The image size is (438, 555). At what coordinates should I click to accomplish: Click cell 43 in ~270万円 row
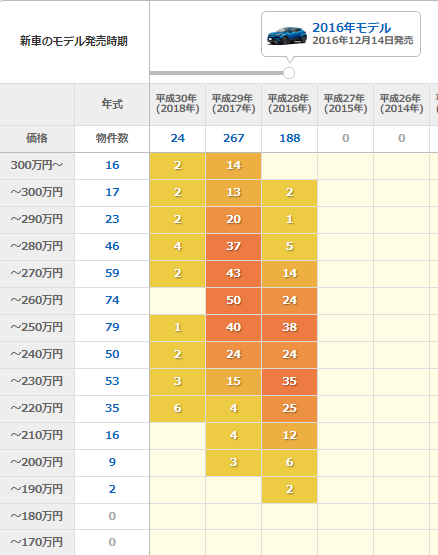234,274
